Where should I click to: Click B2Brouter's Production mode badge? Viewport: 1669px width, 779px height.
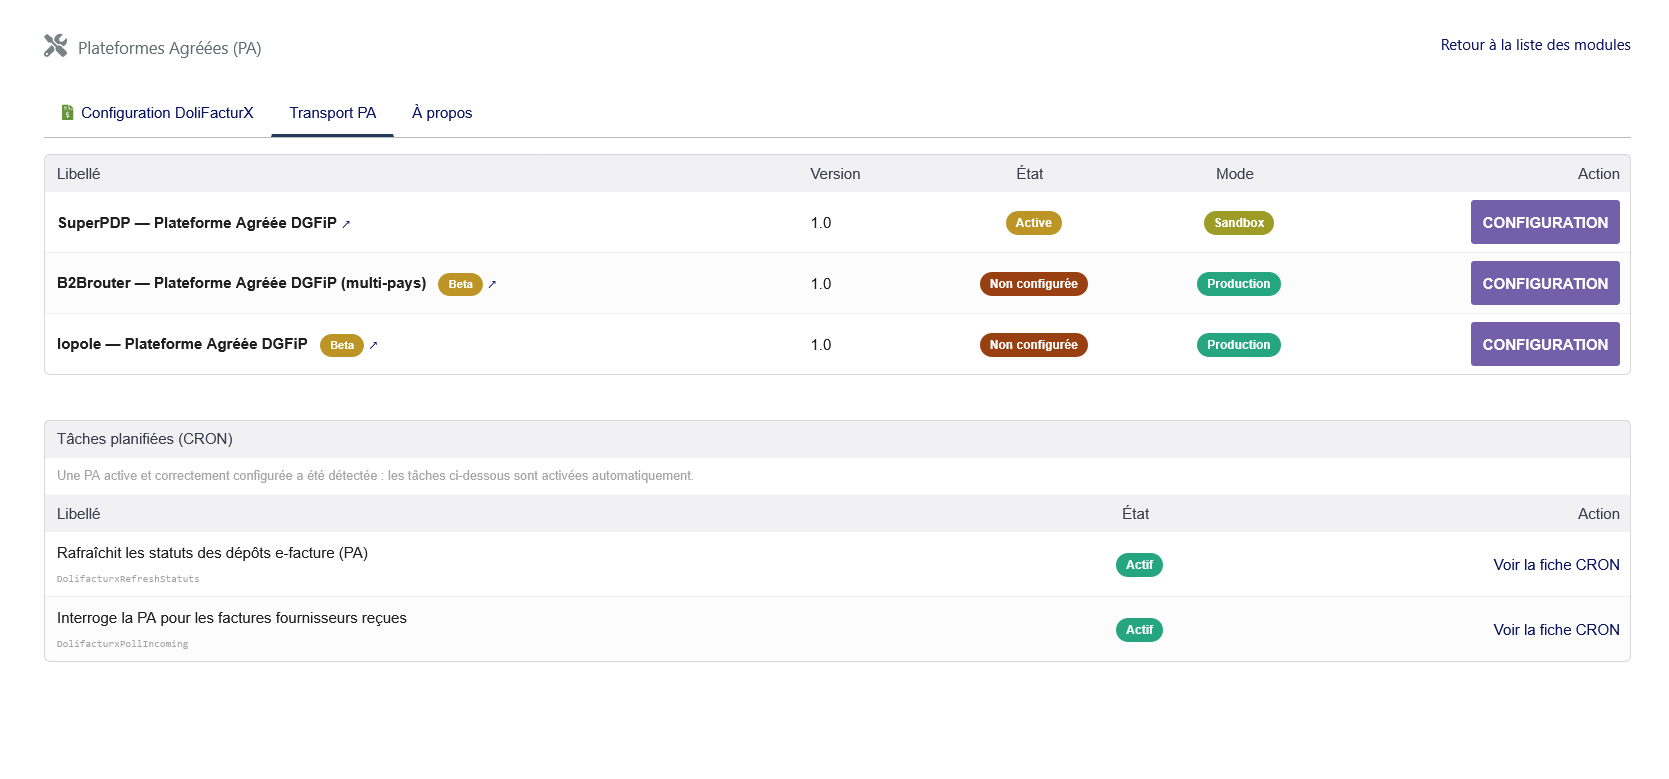tap(1238, 284)
